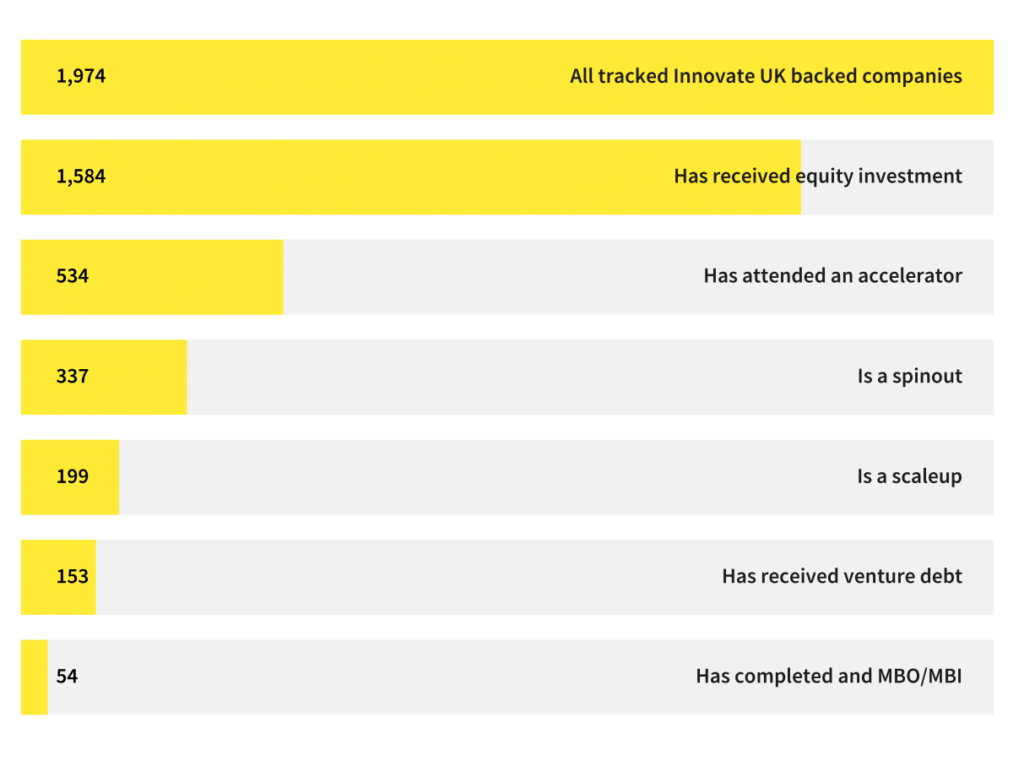Select the 'Has completed and MBO/MBI' label
Image resolution: width=1024 pixels, height=761 pixels.
[828, 676]
